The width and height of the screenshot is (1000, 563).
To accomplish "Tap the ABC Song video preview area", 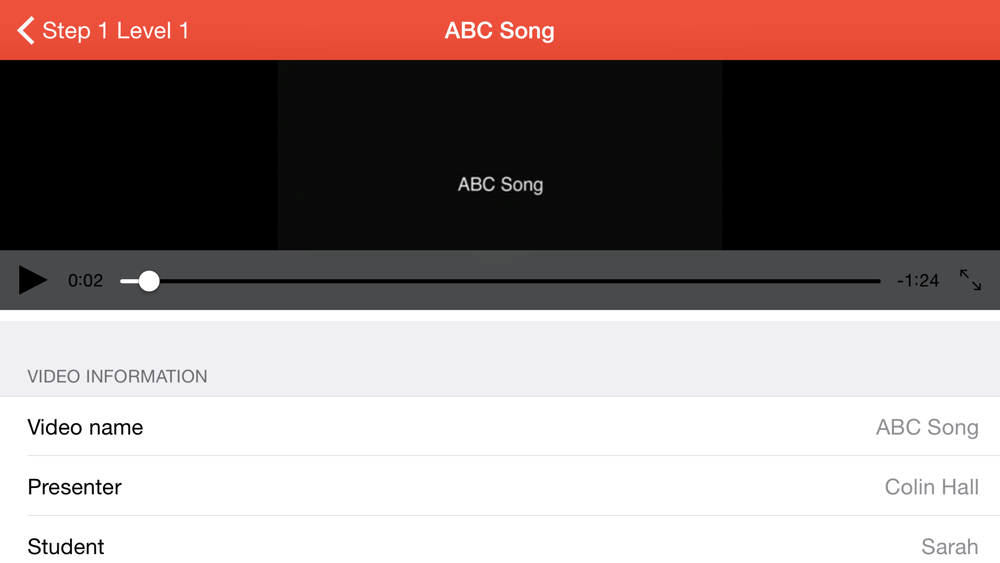I will click(x=500, y=155).
